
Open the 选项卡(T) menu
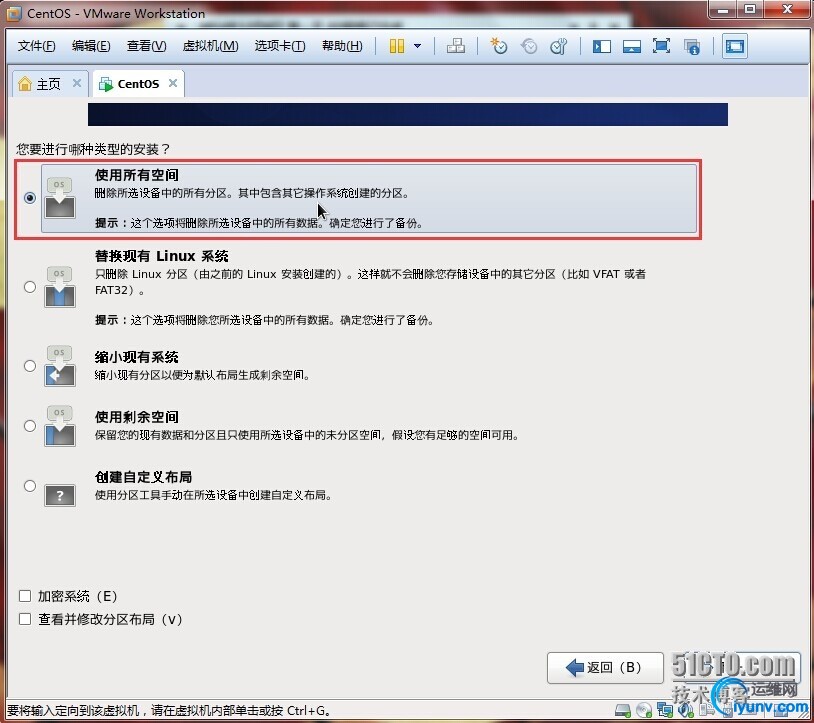(280, 46)
